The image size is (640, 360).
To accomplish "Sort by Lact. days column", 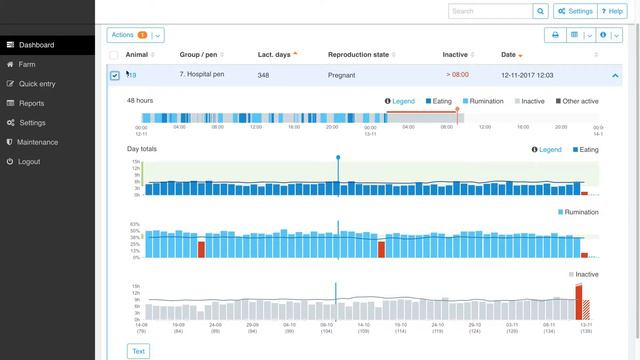I will [x=278, y=55].
